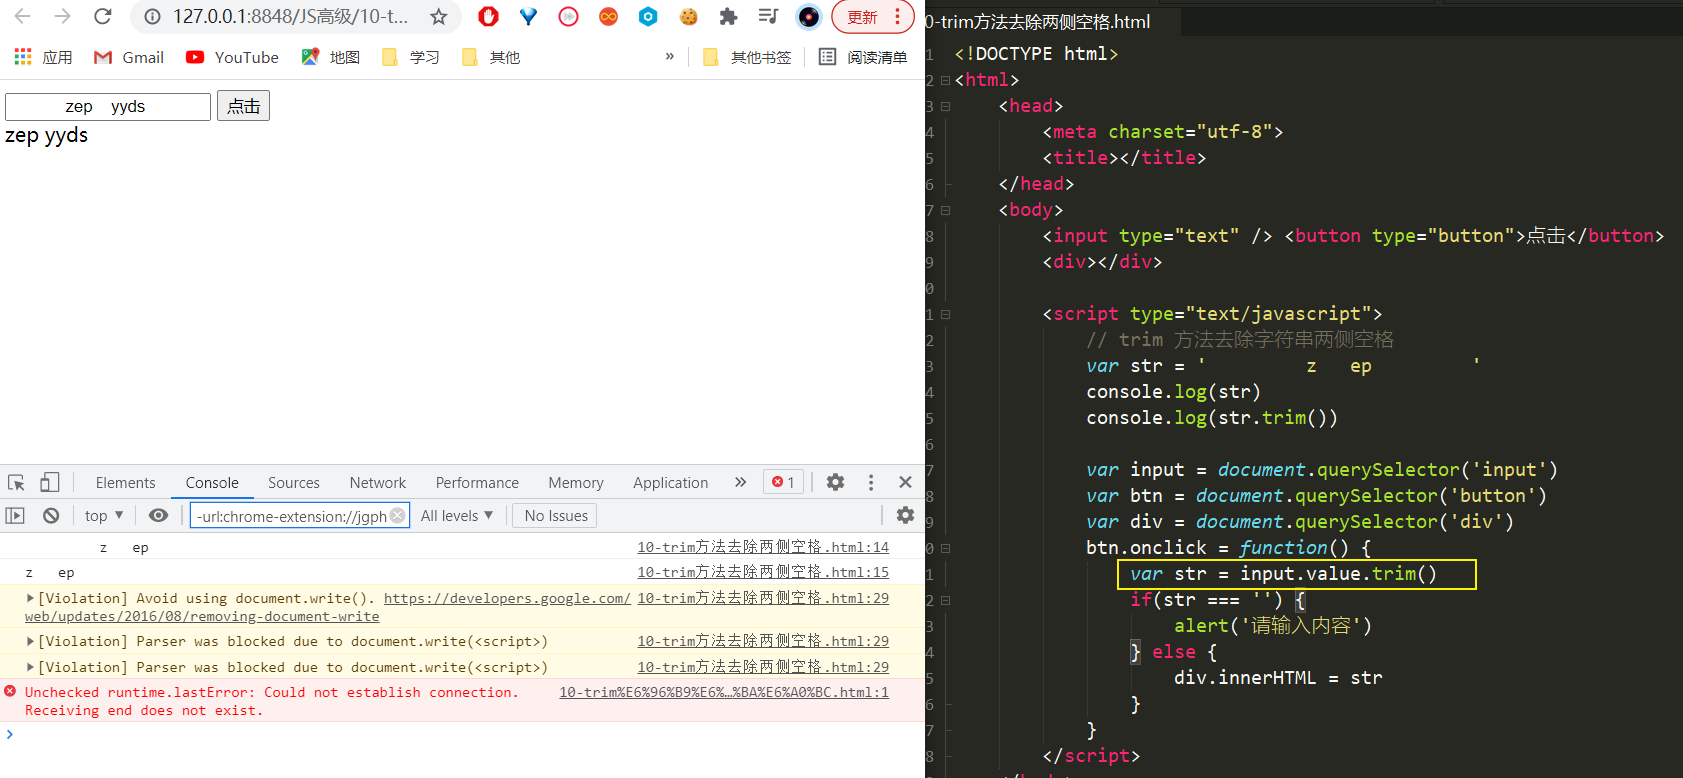Open the 地图 maps bookmark
This screenshot has width=1683, height=778.
330,57
